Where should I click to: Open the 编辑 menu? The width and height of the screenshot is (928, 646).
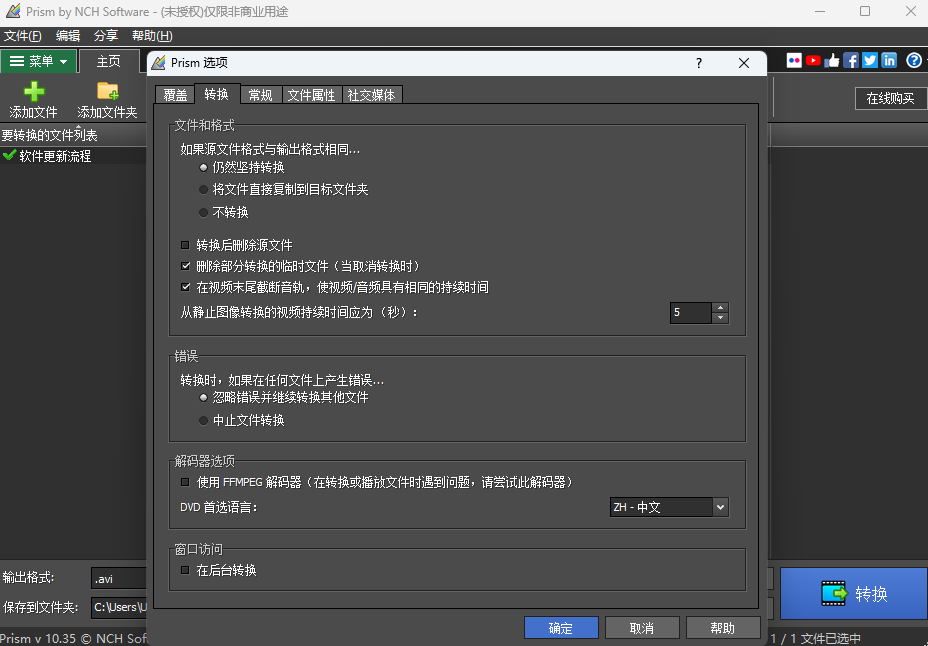click(x=68, y=35)
